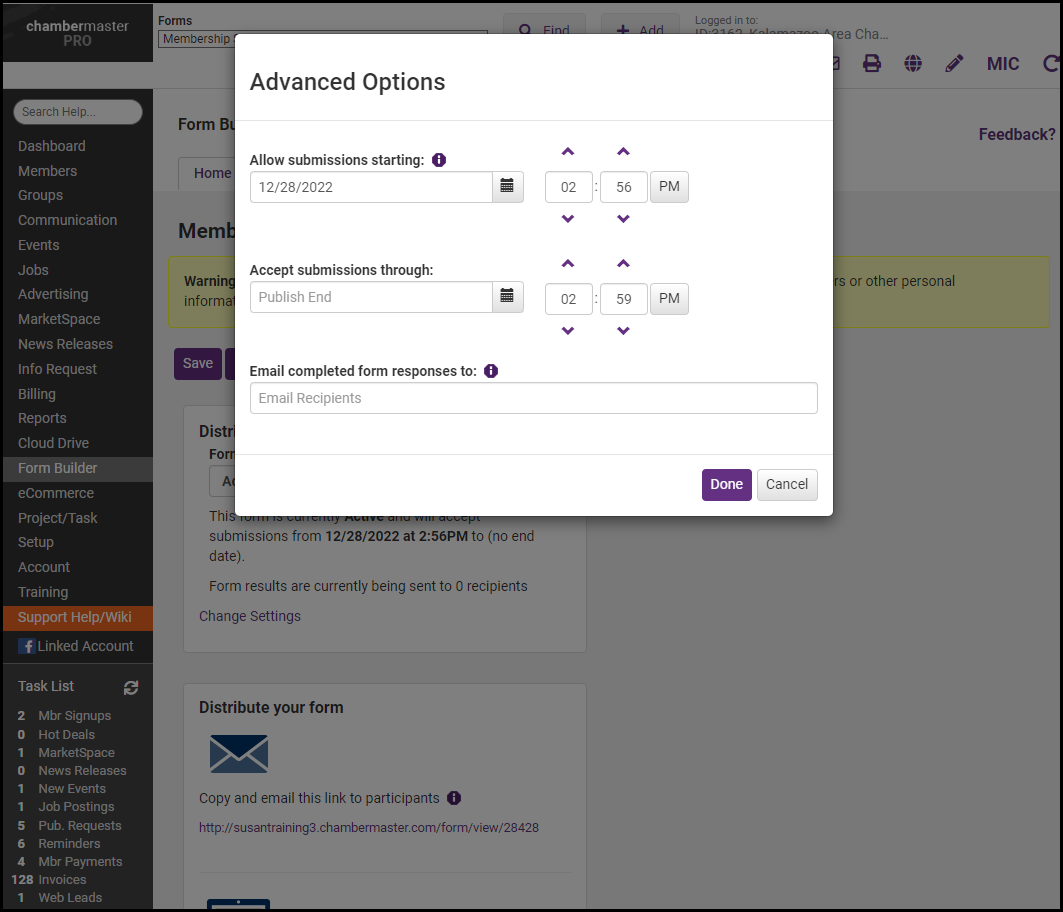Increase the end time minutes
This screenshot has height=912, width=1063.
coord(623,264)
